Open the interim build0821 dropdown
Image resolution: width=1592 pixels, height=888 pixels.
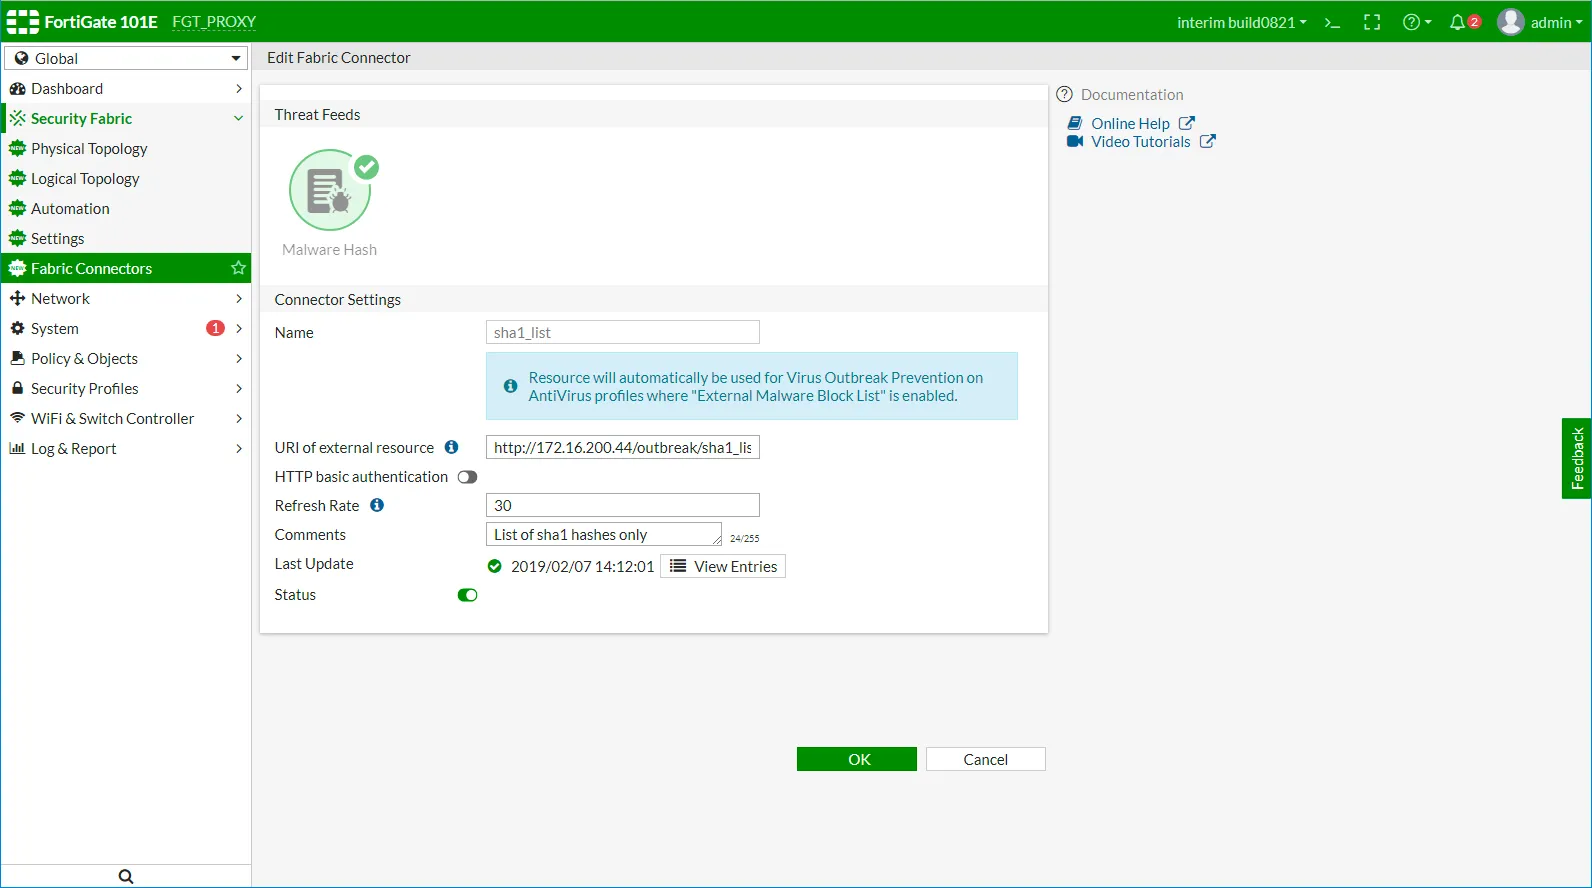(1242, 22)
